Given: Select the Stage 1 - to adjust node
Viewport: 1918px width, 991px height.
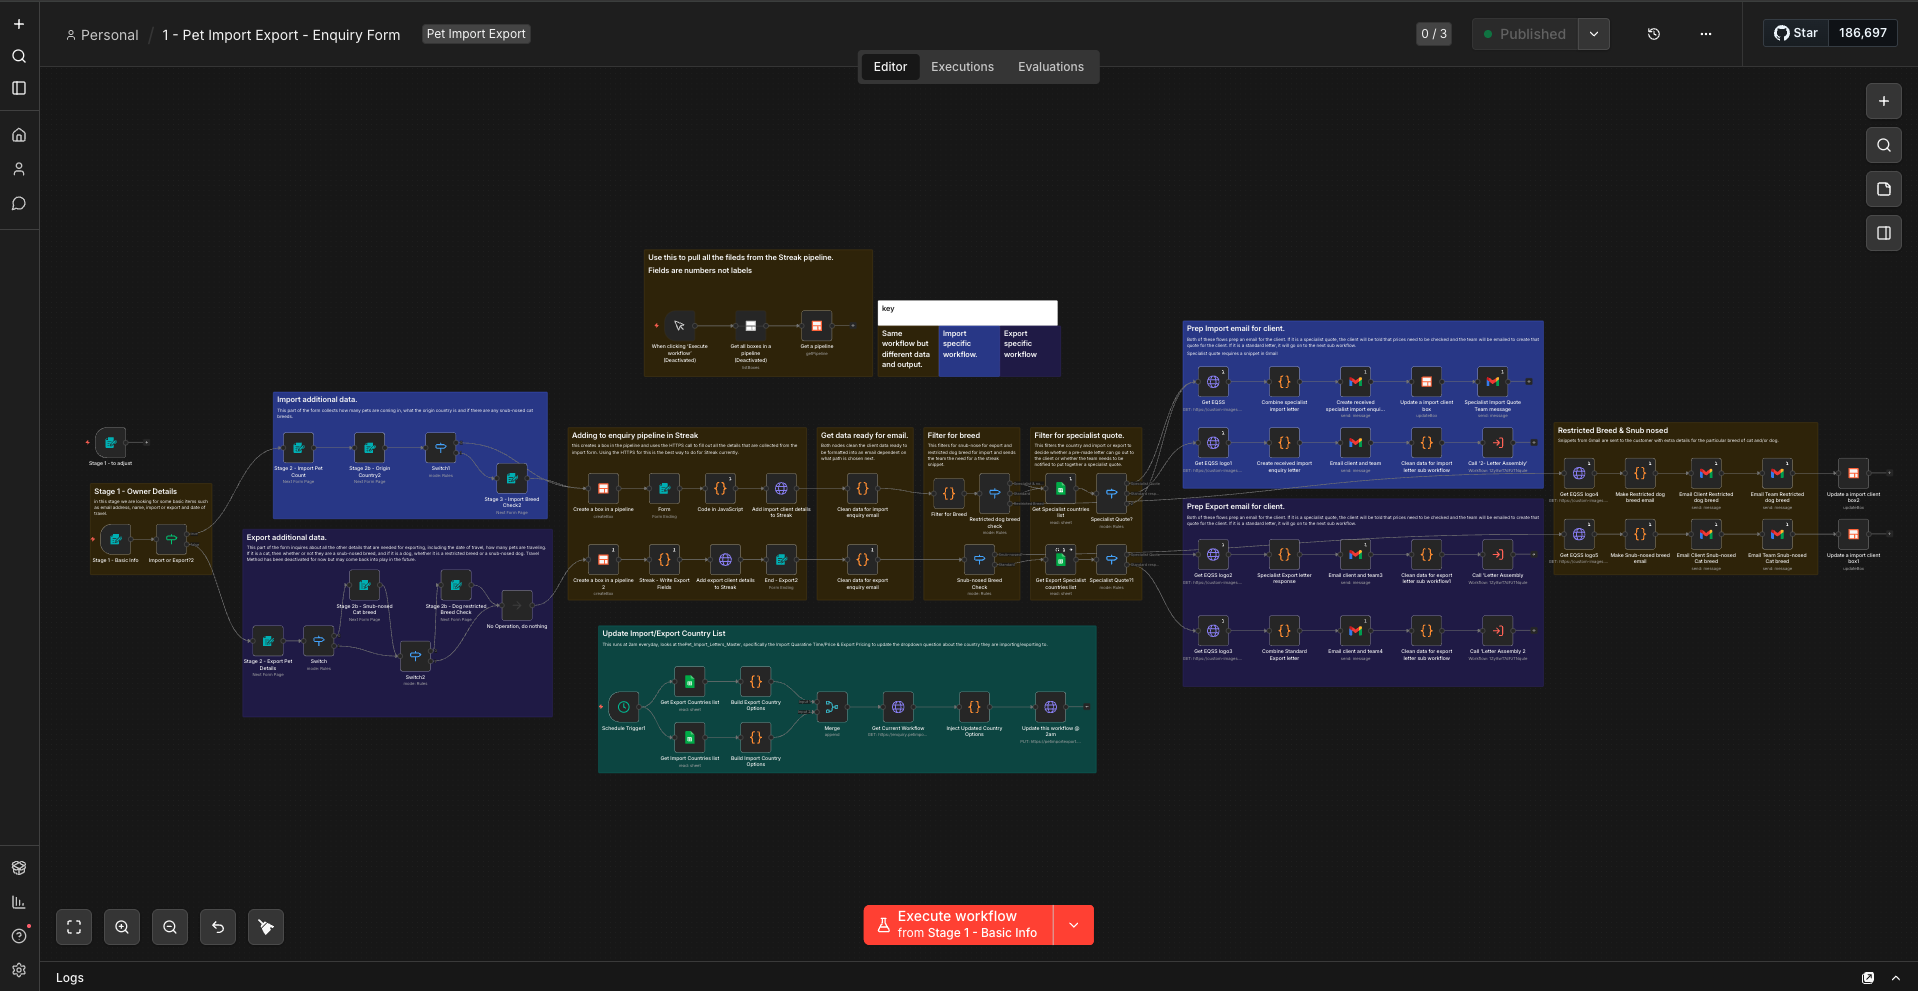Looking at the screenshot, I should click(110, 442).
